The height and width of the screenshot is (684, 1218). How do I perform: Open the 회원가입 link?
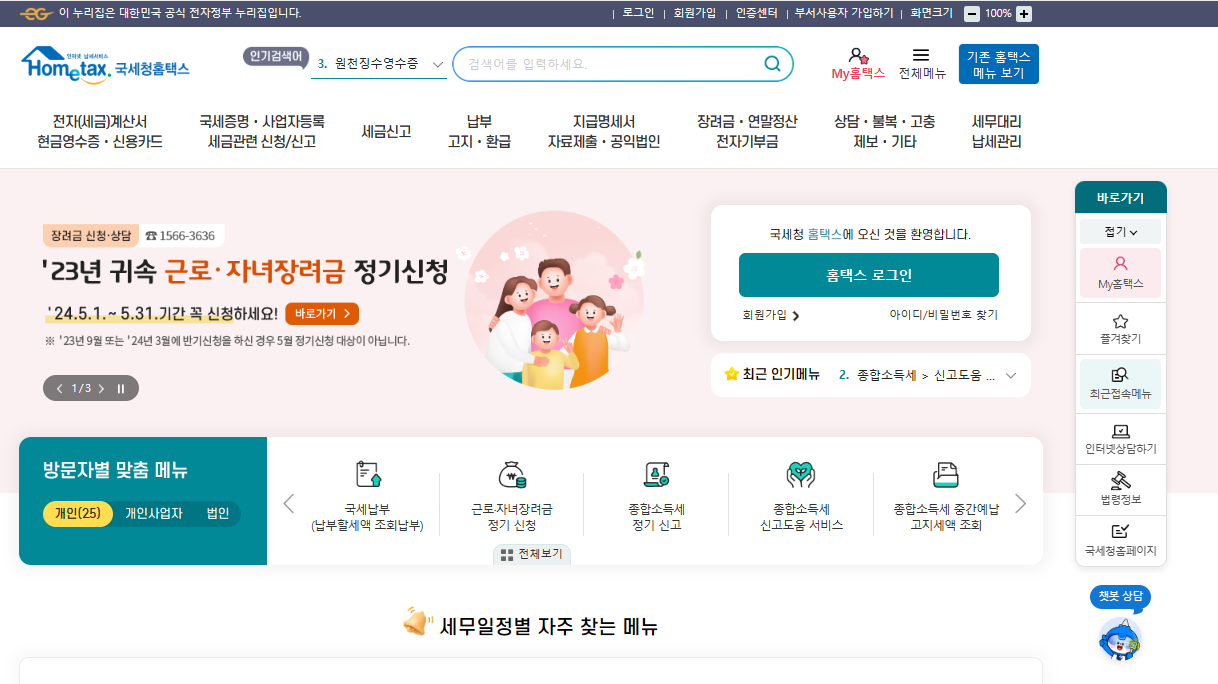(x=694, y=13)
